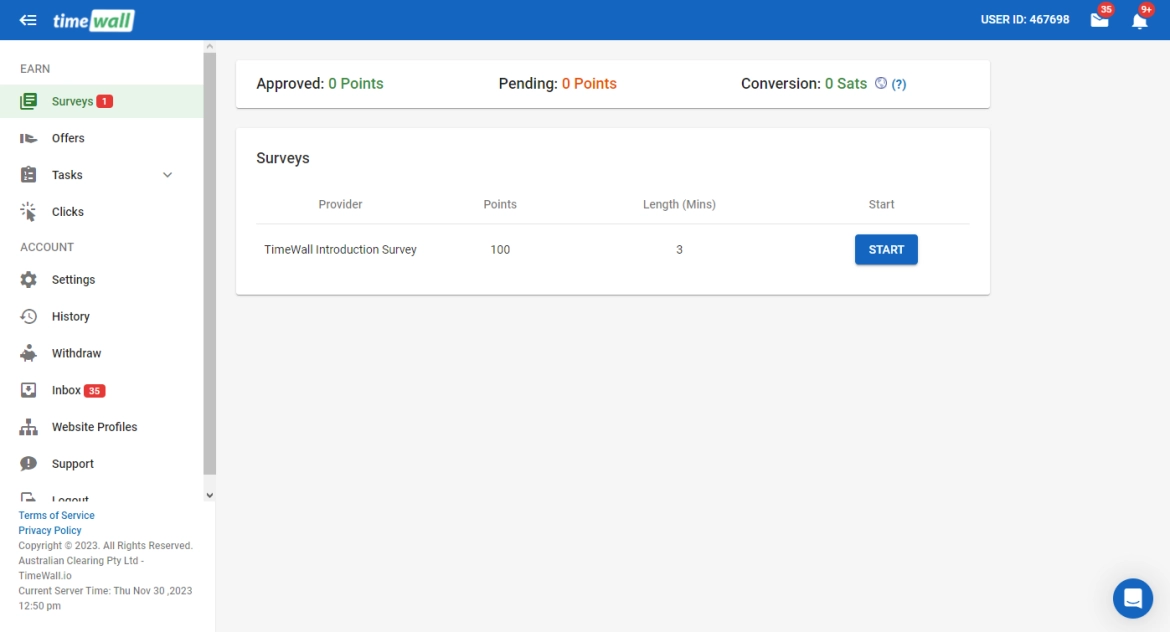This screenshot has height=632, width=1170.
Task: Start the TimeWall Introduction Survey
Action: (885, 250)
